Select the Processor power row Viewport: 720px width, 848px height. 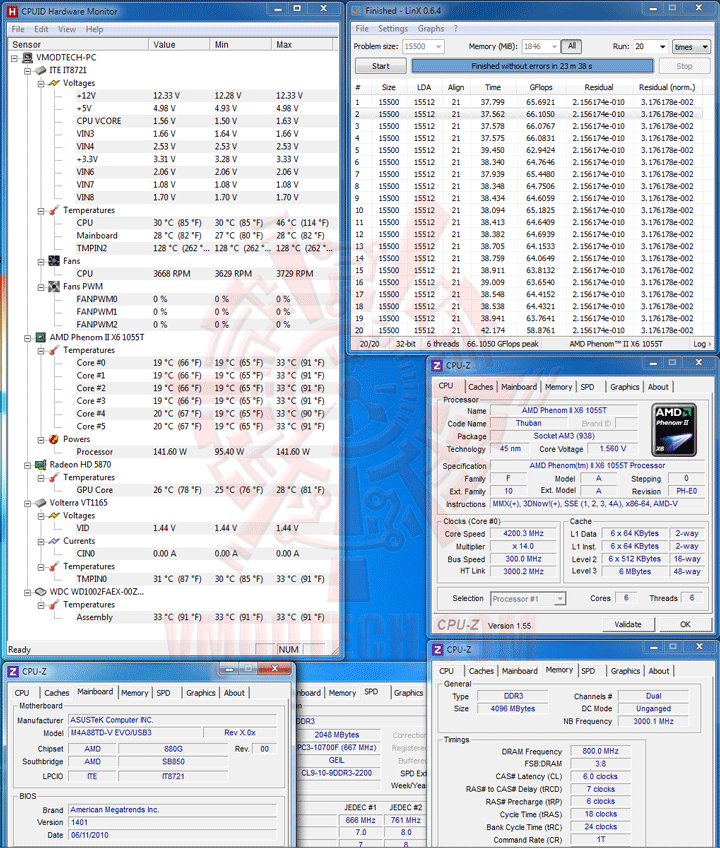[206, 452]
